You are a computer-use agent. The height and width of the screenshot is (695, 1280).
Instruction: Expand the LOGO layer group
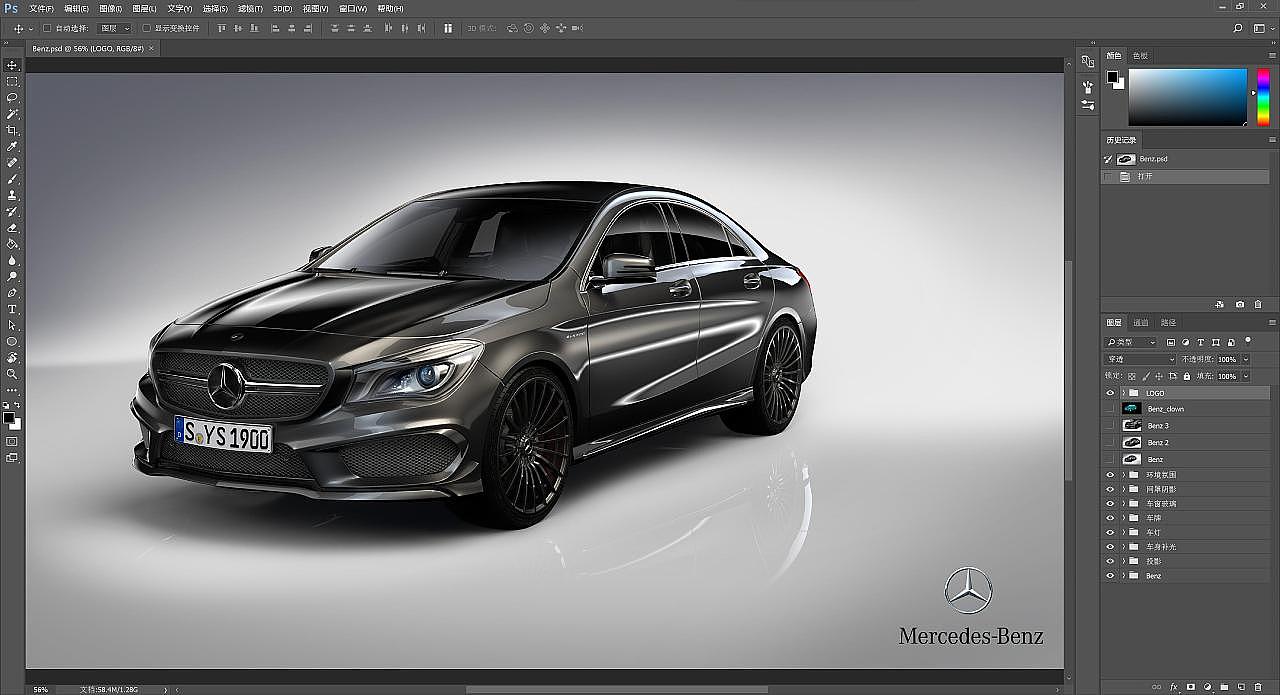point(1124,393)
